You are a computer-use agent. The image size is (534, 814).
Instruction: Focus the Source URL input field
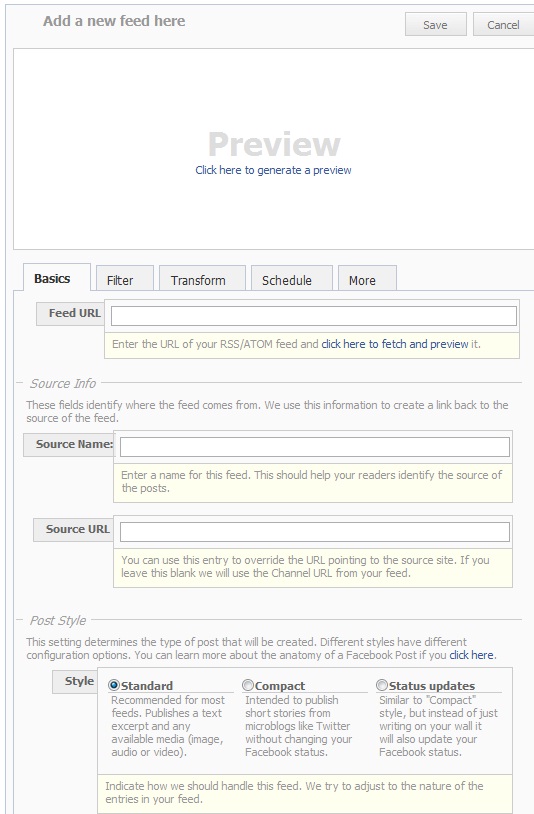(314, 532)
